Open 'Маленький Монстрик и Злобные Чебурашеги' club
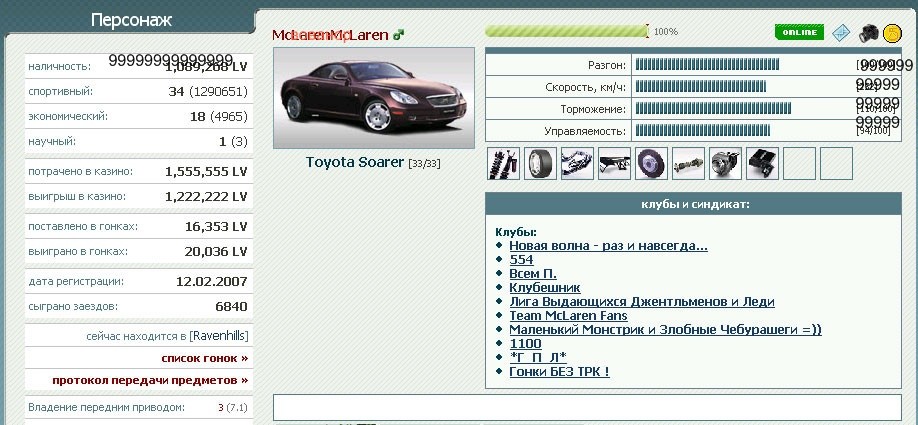 click(x=666, y=330)
